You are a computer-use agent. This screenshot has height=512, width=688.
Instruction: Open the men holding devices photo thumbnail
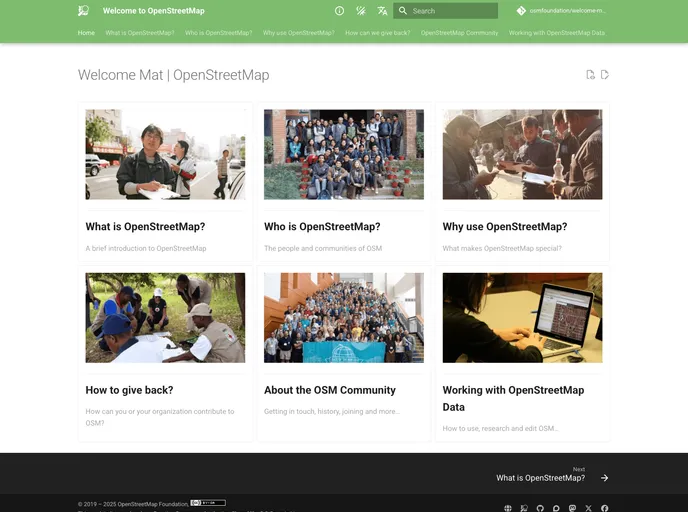pos(522,154)
